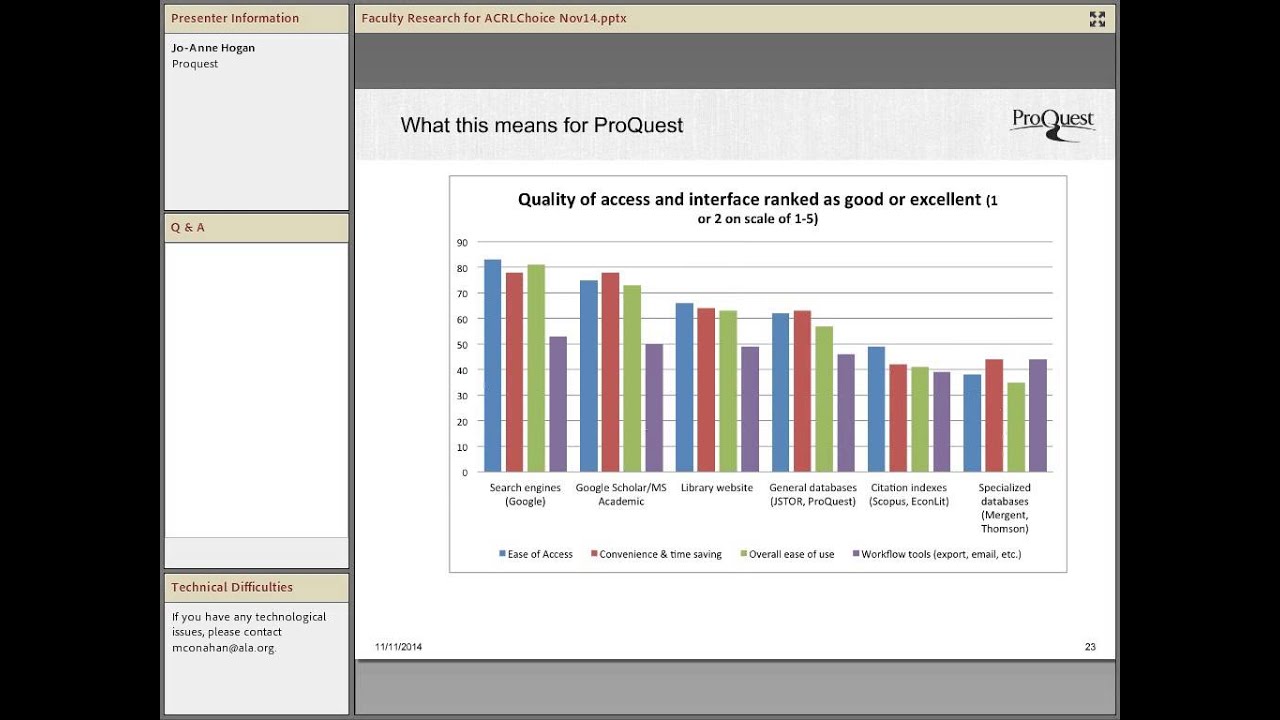
Task: Toggle full screen for the presentation panel
Action: (x=1097, y=18)
